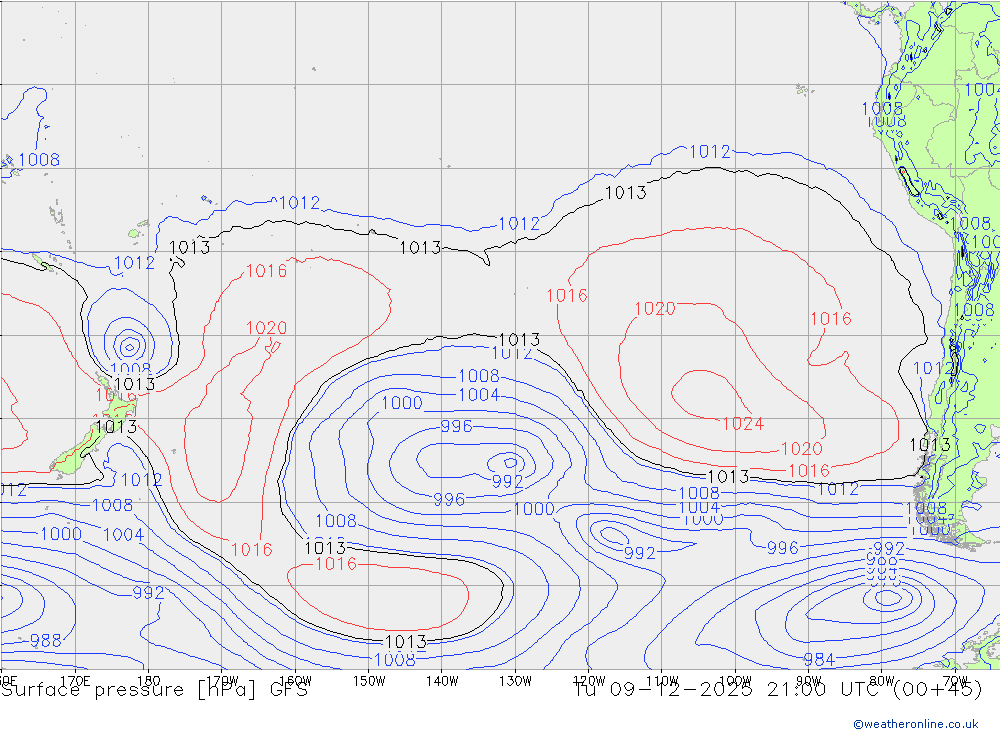
Task: Open the weatheronline.co.uk copyright link
Action: coord(915,723)
